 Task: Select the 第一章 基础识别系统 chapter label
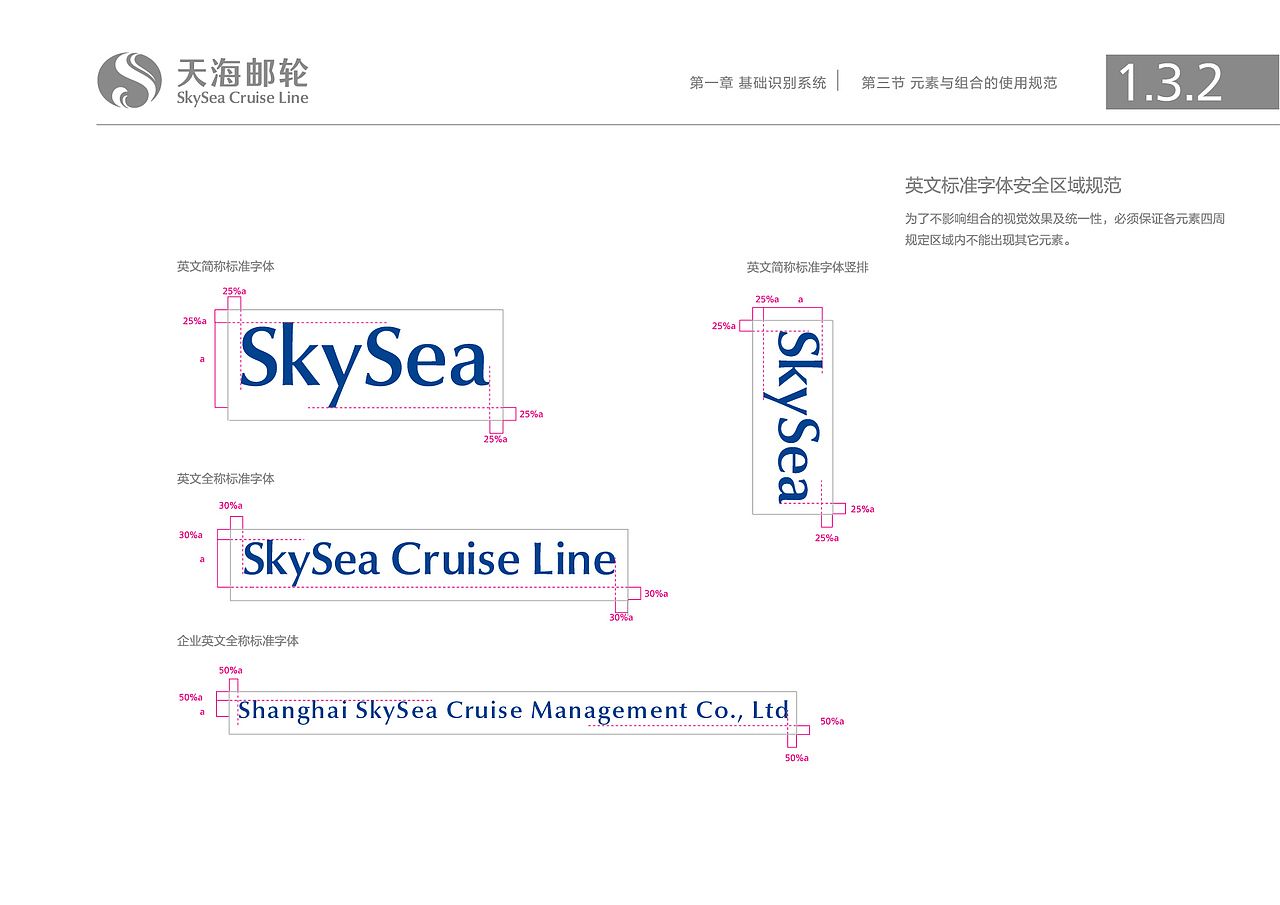coord(758,83)
